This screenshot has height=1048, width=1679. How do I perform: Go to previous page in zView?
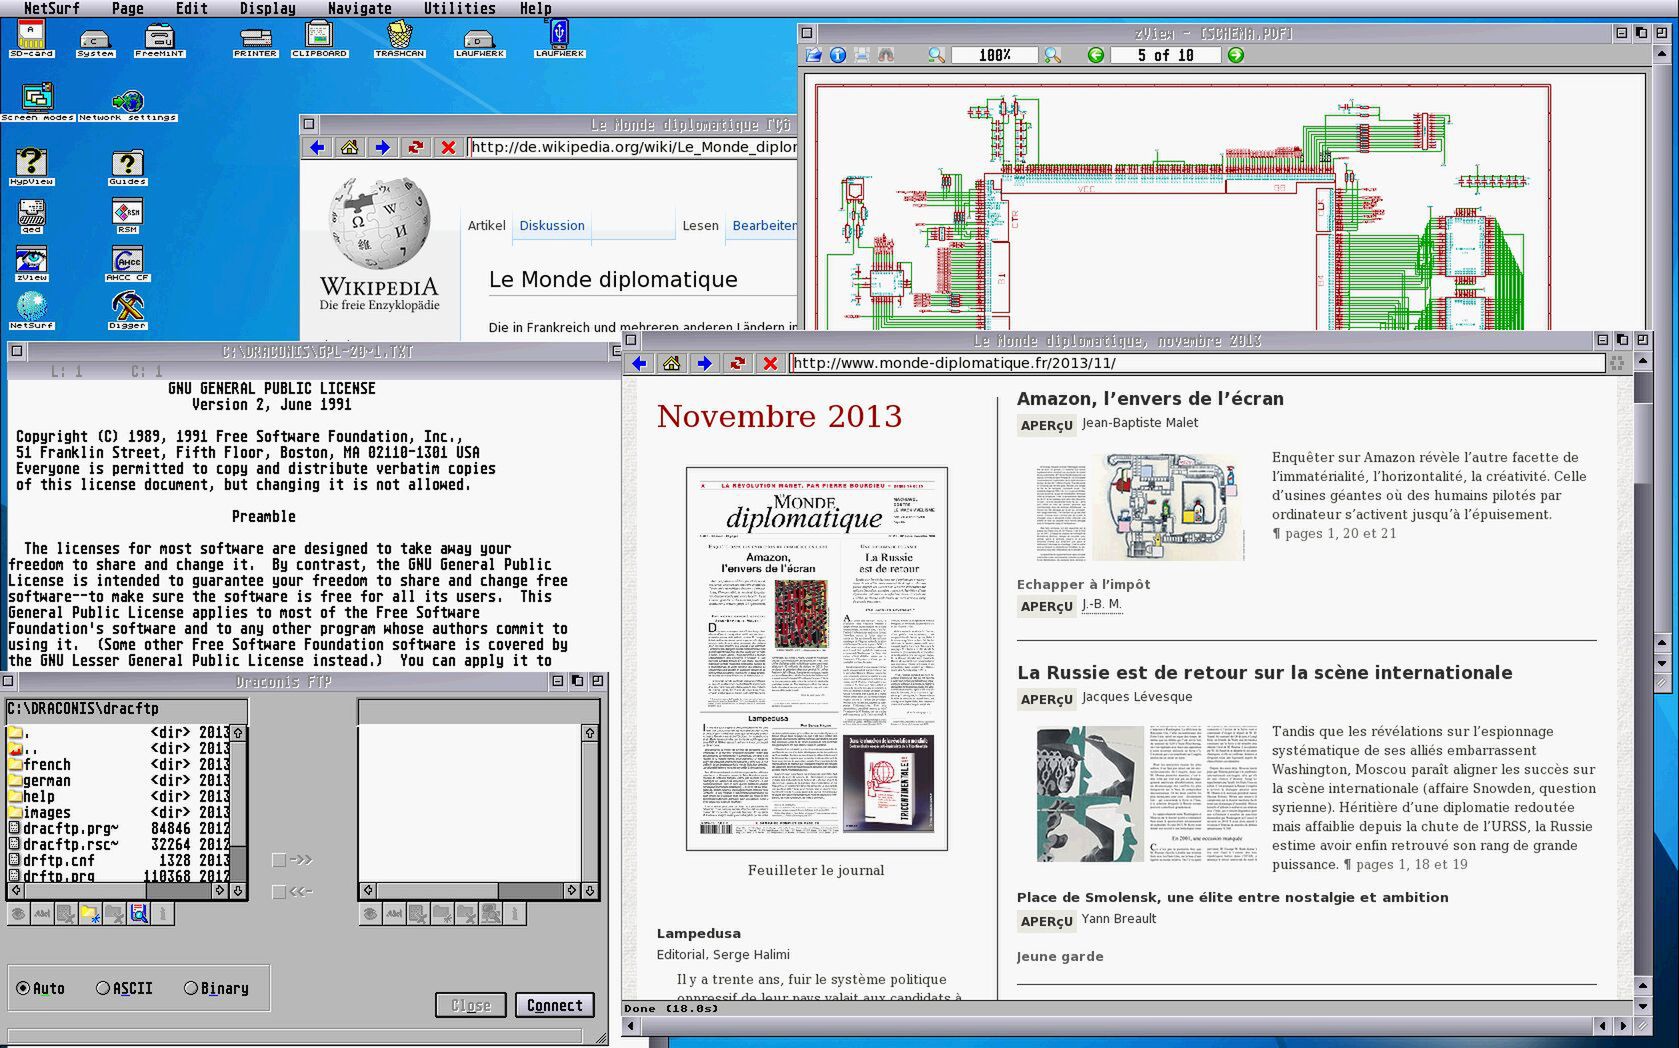(1096, 56)
